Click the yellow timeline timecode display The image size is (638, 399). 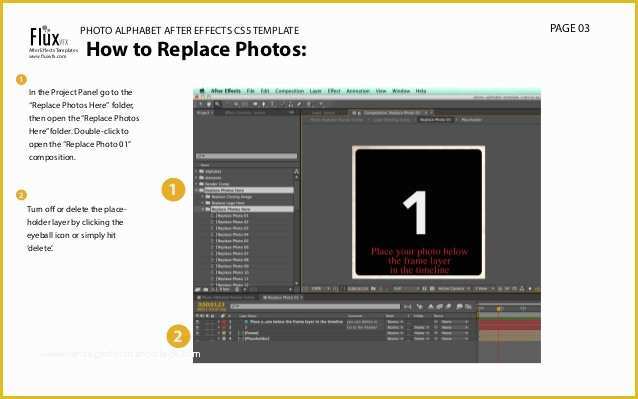coord(211,304)
